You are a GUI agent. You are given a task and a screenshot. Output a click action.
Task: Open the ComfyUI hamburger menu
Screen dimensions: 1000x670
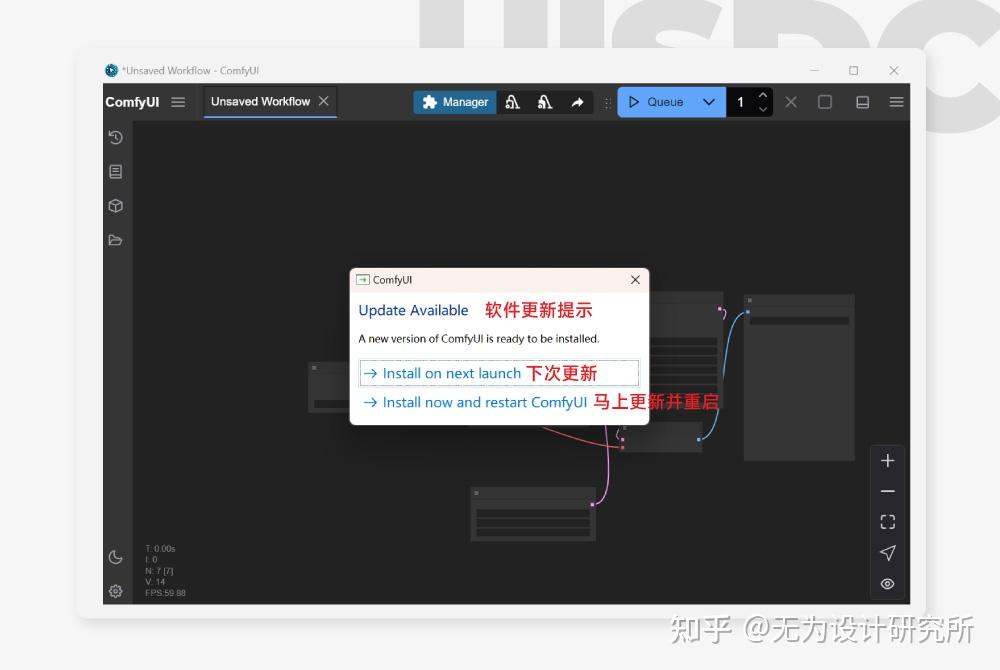click(177, 101)
